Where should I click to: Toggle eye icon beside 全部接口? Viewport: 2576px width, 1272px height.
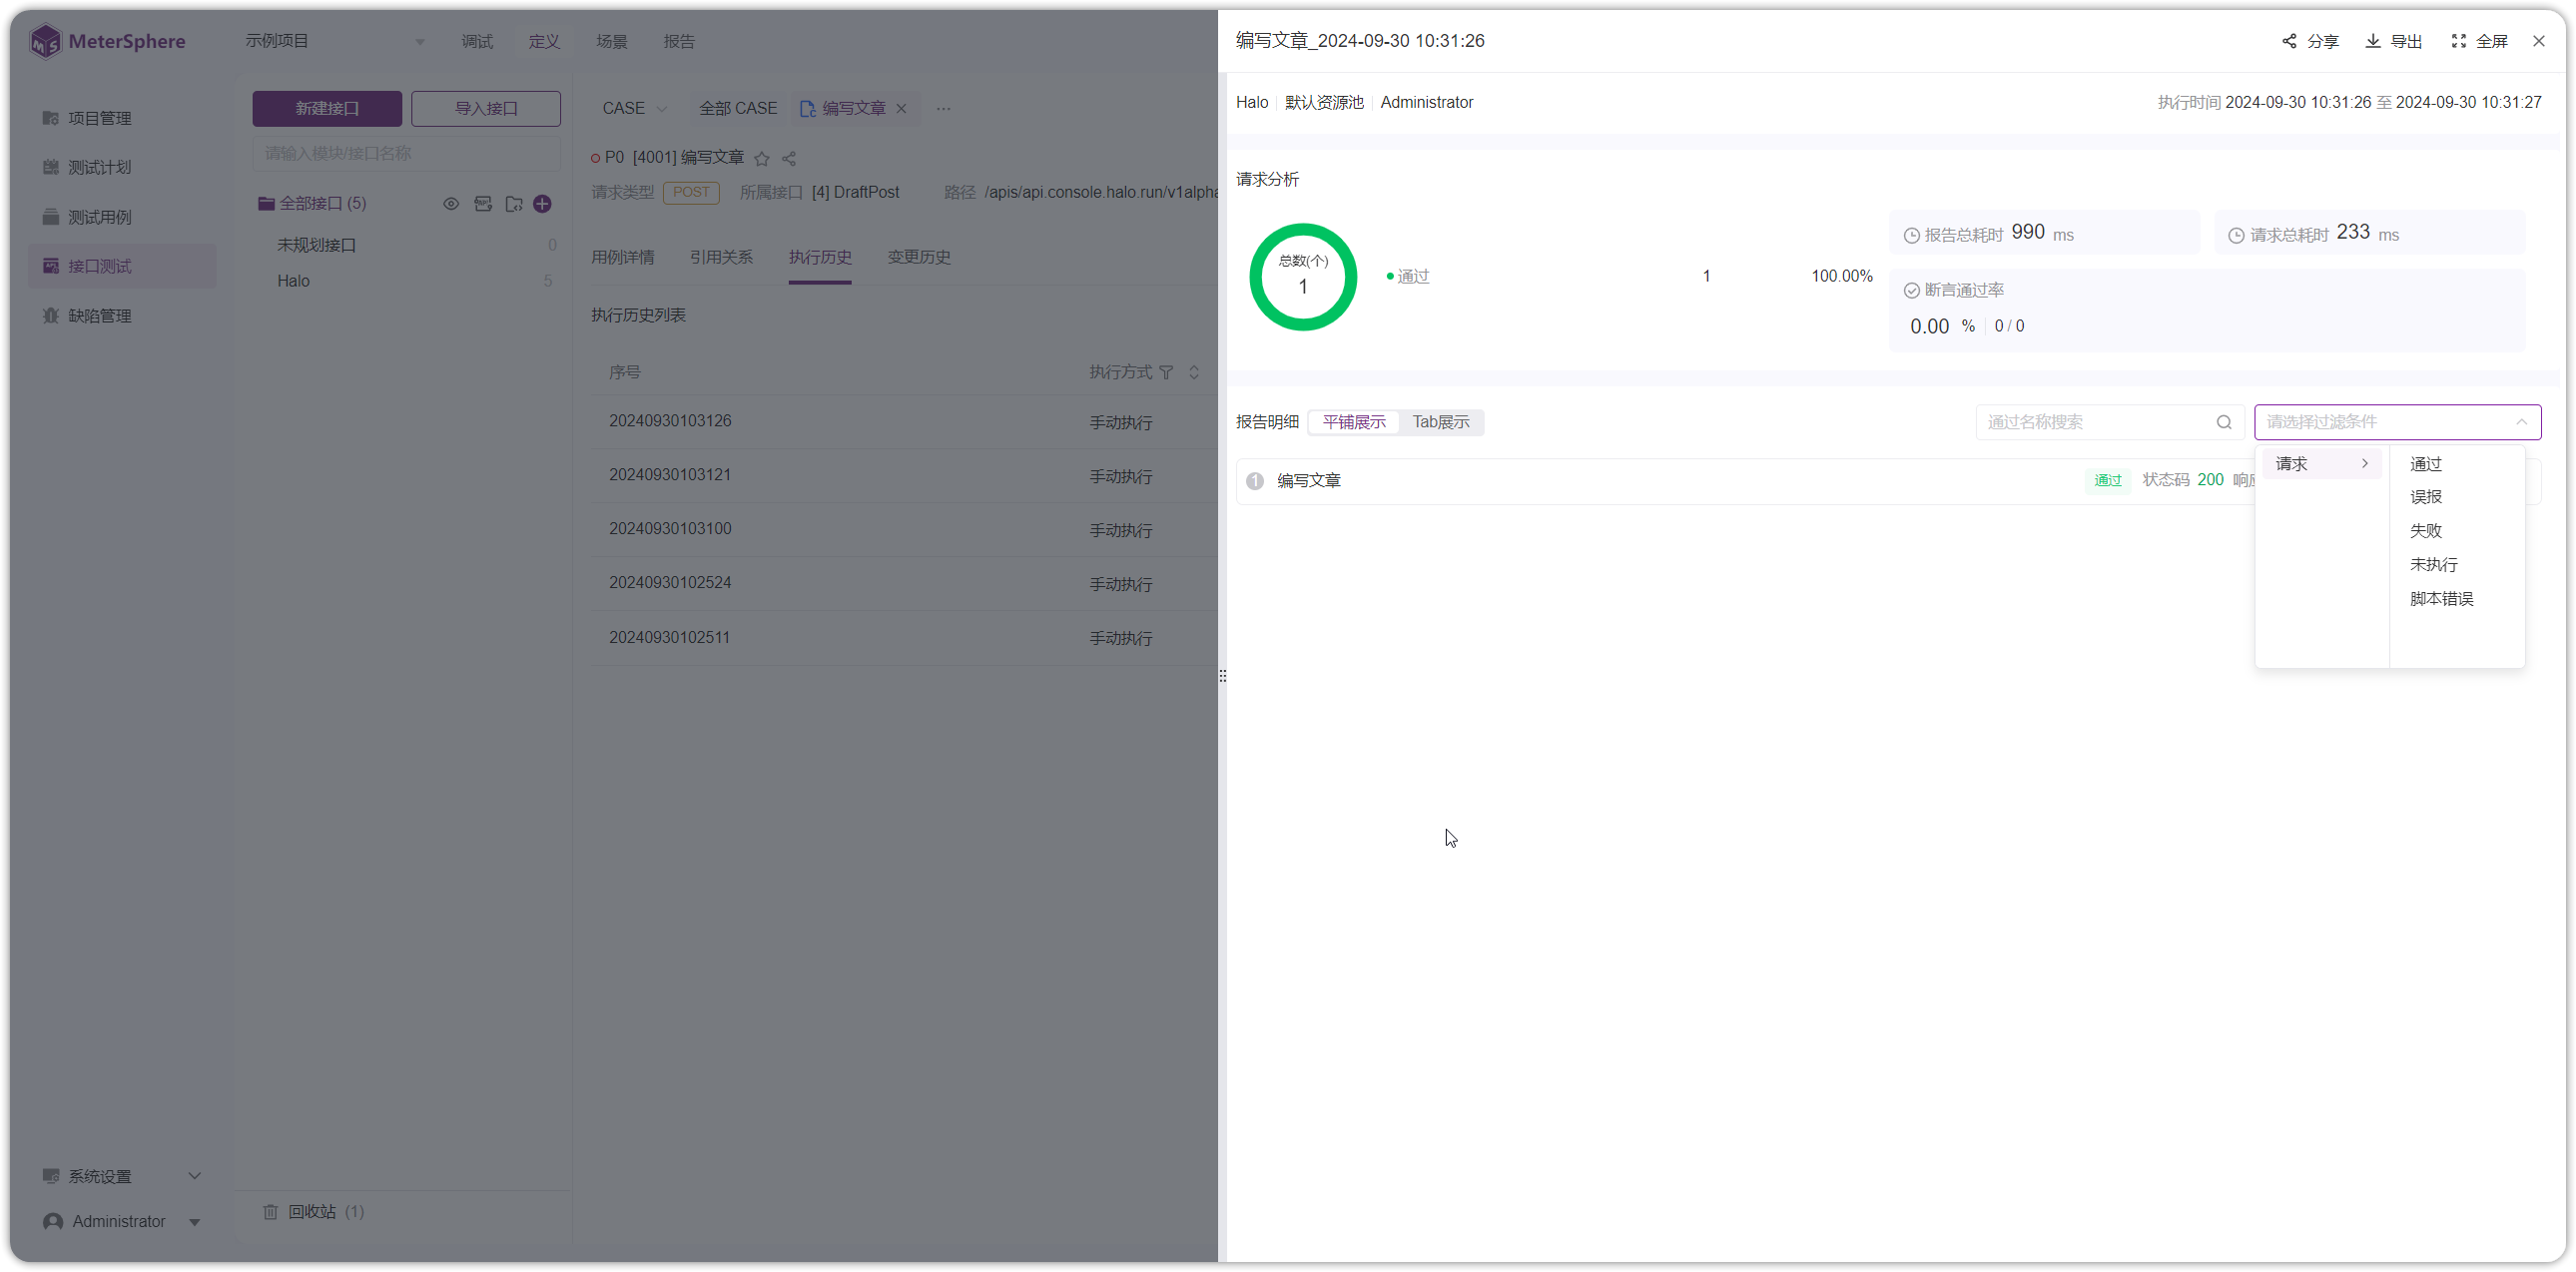pyautogui.click(x=451, y=204)
